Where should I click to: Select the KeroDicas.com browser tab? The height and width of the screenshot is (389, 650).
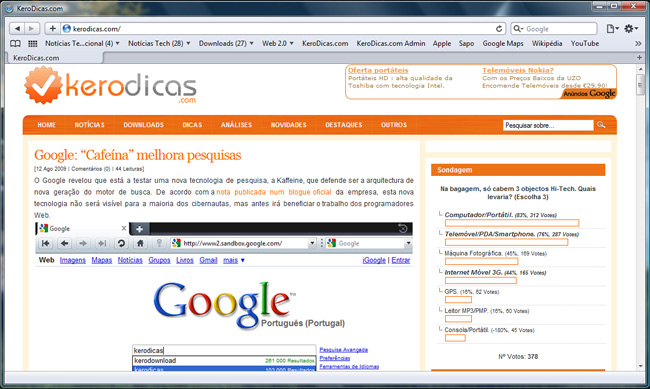[x=54, y=58]
